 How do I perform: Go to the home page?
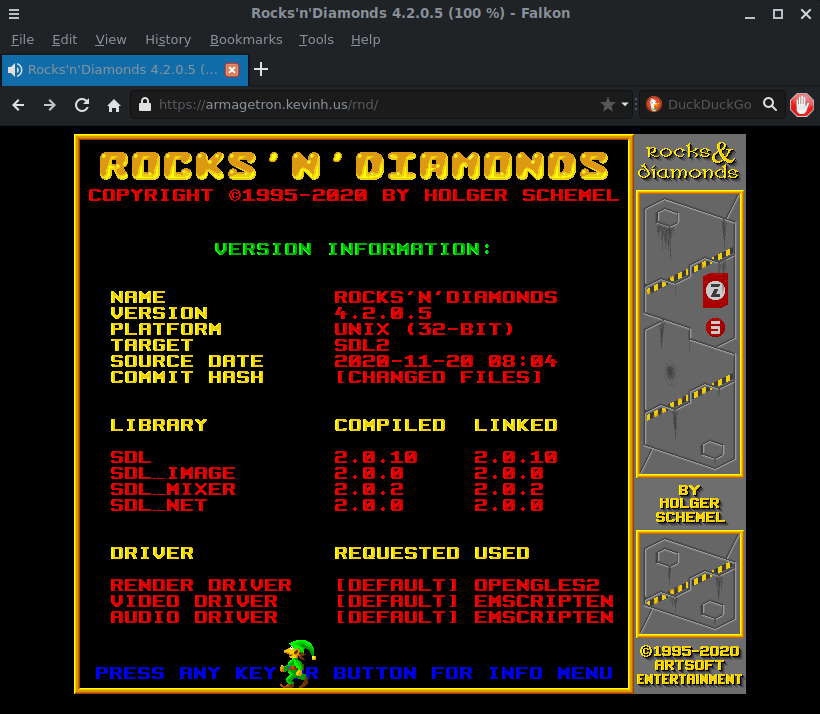pyautogui.click(x=113, y=105)
